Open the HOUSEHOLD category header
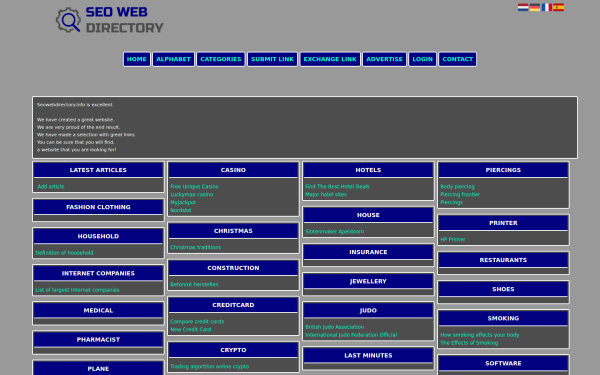The width and height of the screenshot is (600, 375). tap(98, 236)
